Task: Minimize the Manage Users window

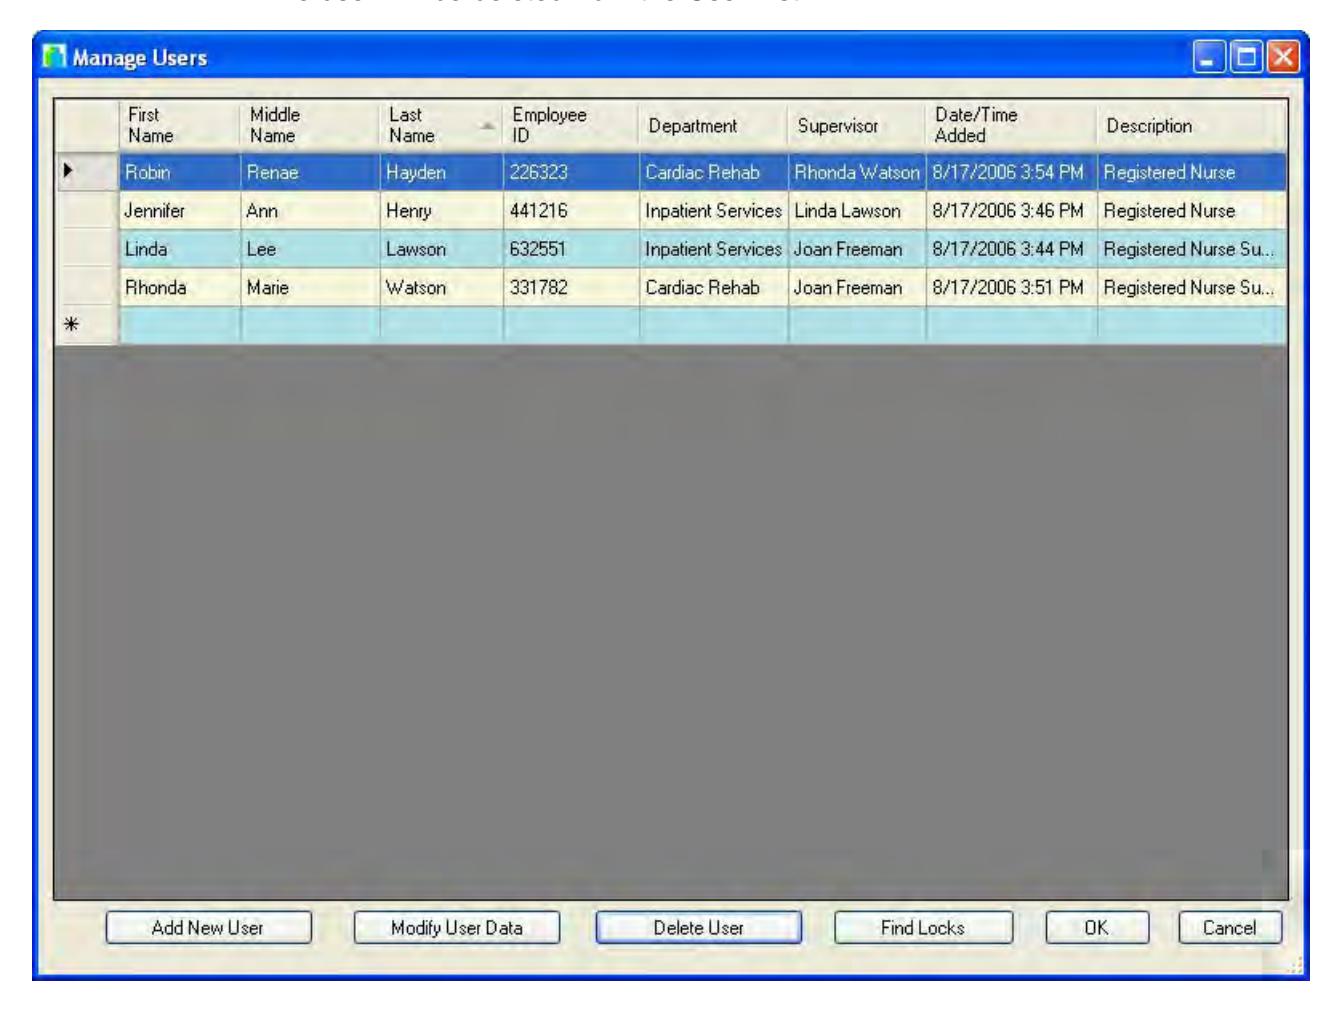Action: click(x=1210, y=57)
